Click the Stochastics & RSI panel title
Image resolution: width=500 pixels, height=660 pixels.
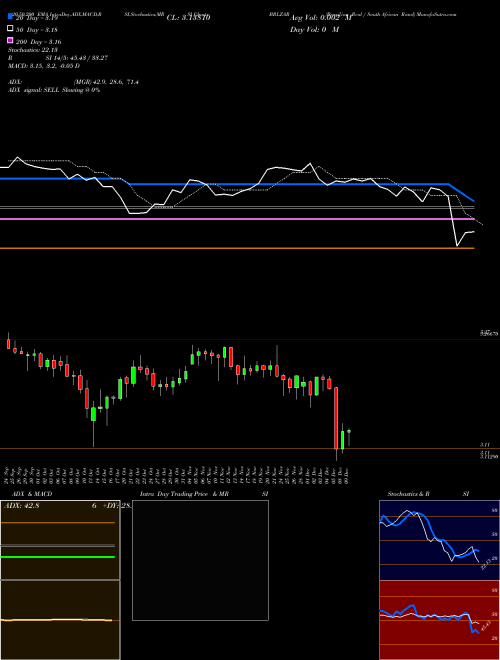(428, 494)
